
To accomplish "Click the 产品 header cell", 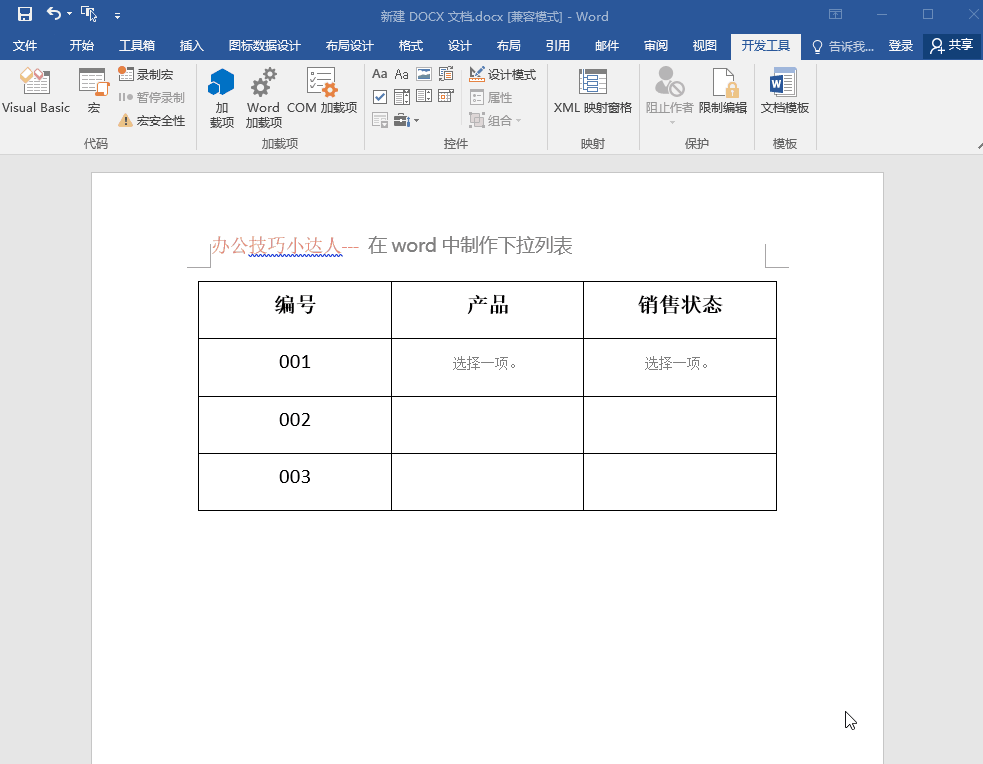I will click(487, 310).
